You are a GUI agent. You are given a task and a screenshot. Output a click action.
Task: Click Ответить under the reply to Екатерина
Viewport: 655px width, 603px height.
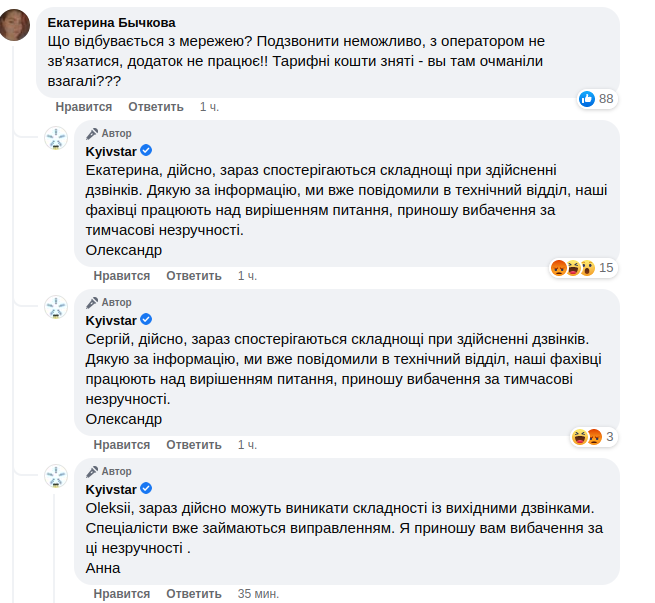[x=194, y=276]
